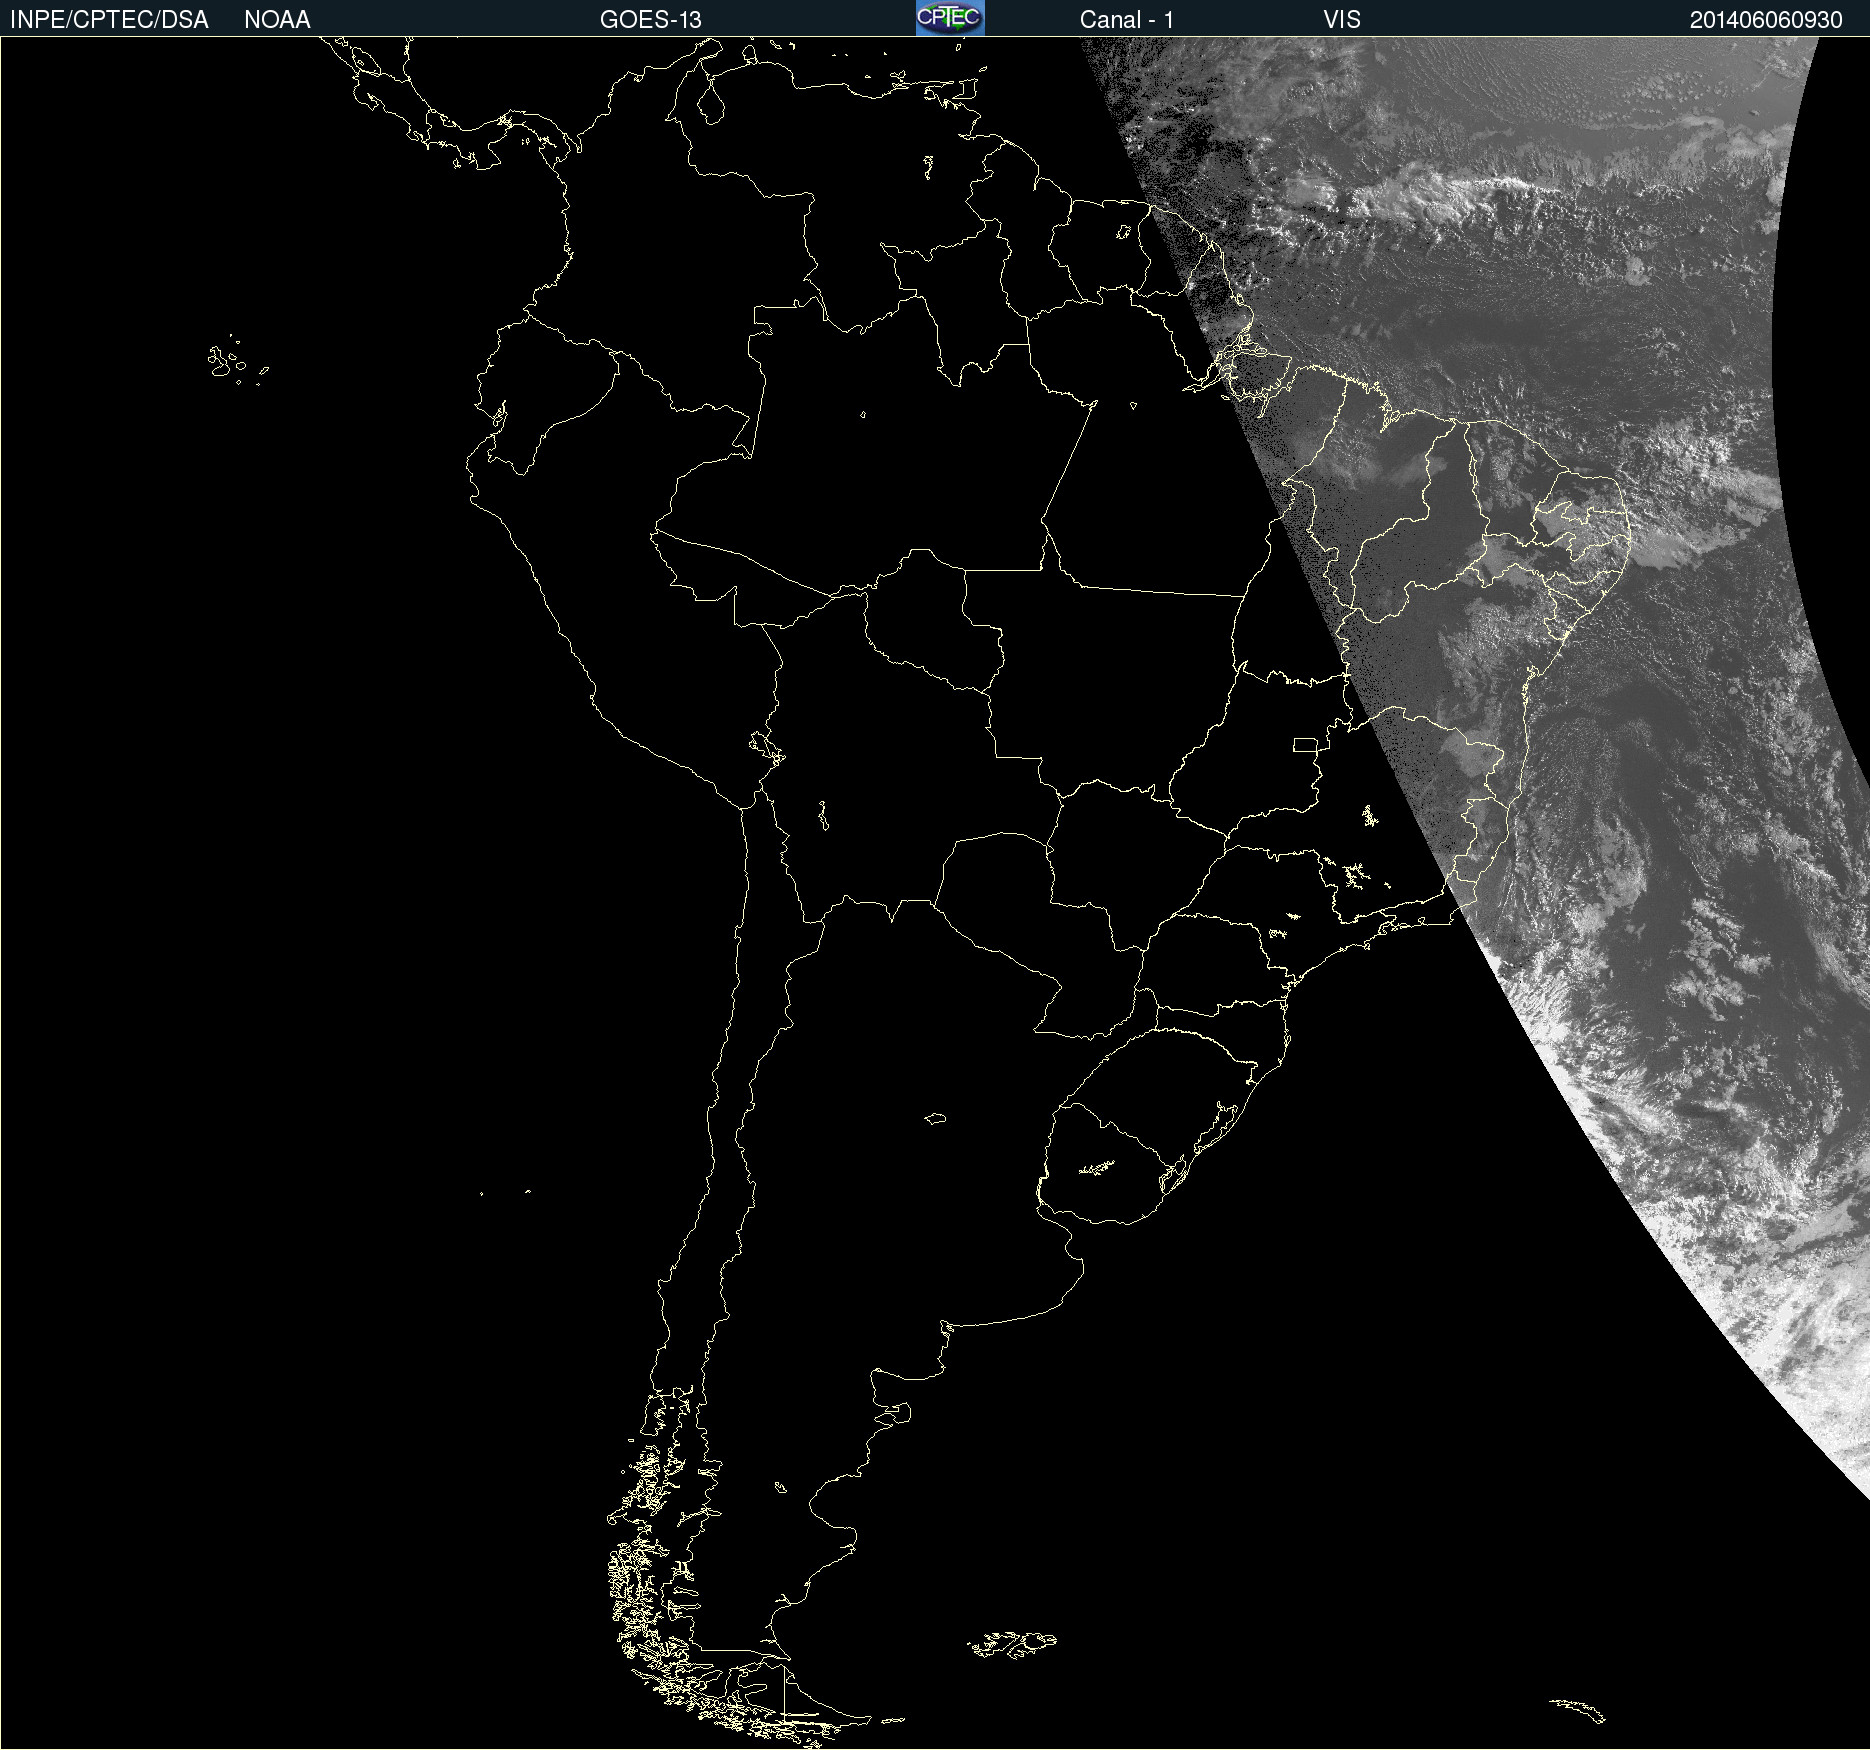Click the GOES-13 satellite label
The height and width of the screenshot is (1750, 1870).
(x=650, y=20)
